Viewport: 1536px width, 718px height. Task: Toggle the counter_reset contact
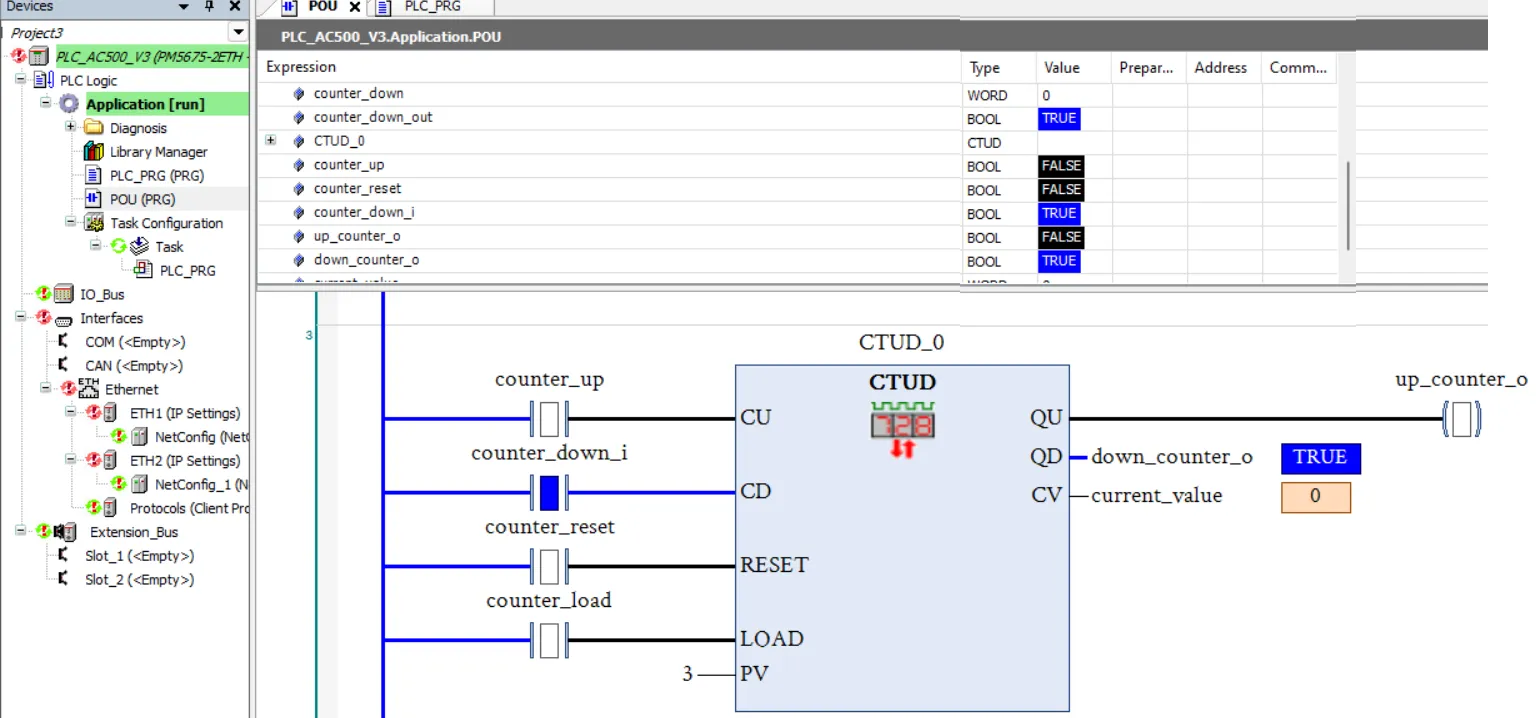(549, 566)
